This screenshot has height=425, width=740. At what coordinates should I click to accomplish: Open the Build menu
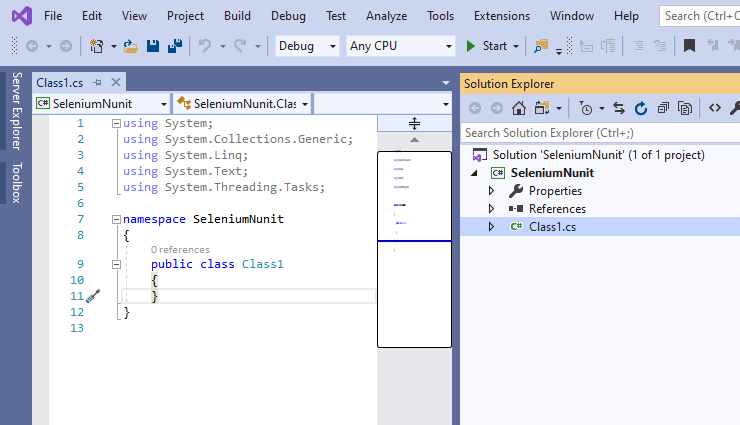pos(237,16)
